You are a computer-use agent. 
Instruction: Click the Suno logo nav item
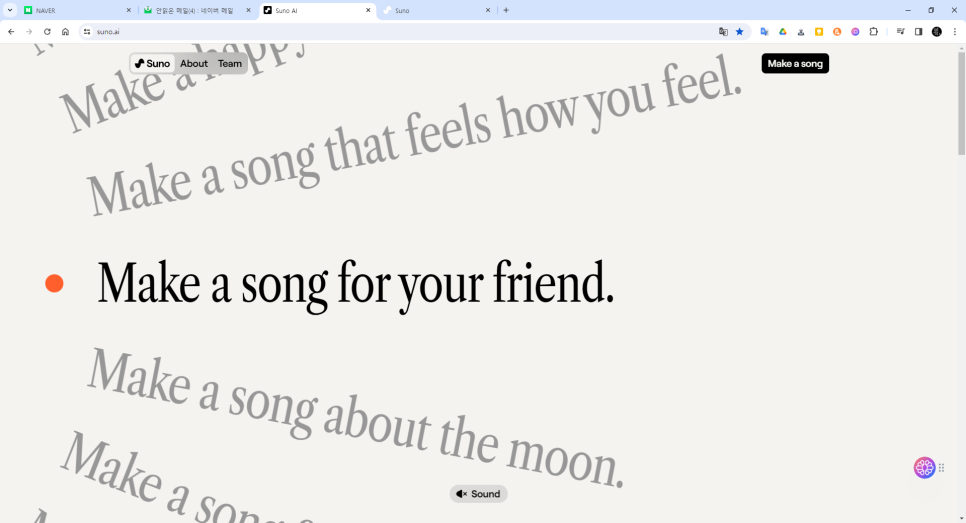(x=153, y=63)
